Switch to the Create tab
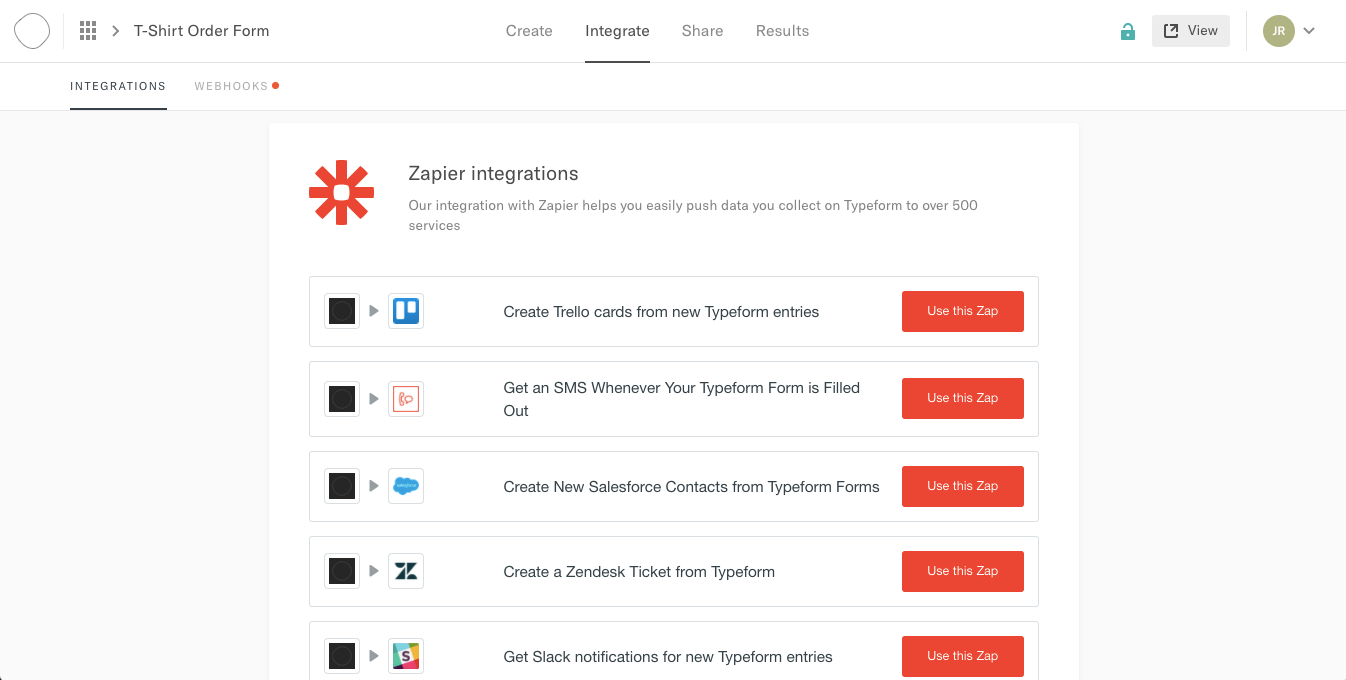Screen dimensions: 1346x680 pos(529,31)
